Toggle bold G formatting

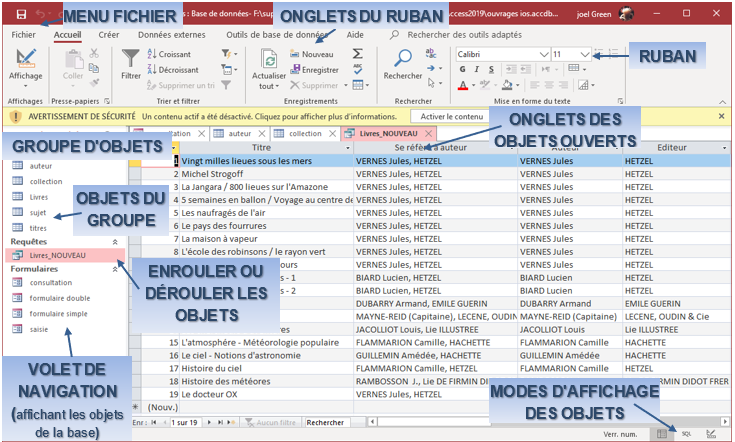[x=463, y=69]
